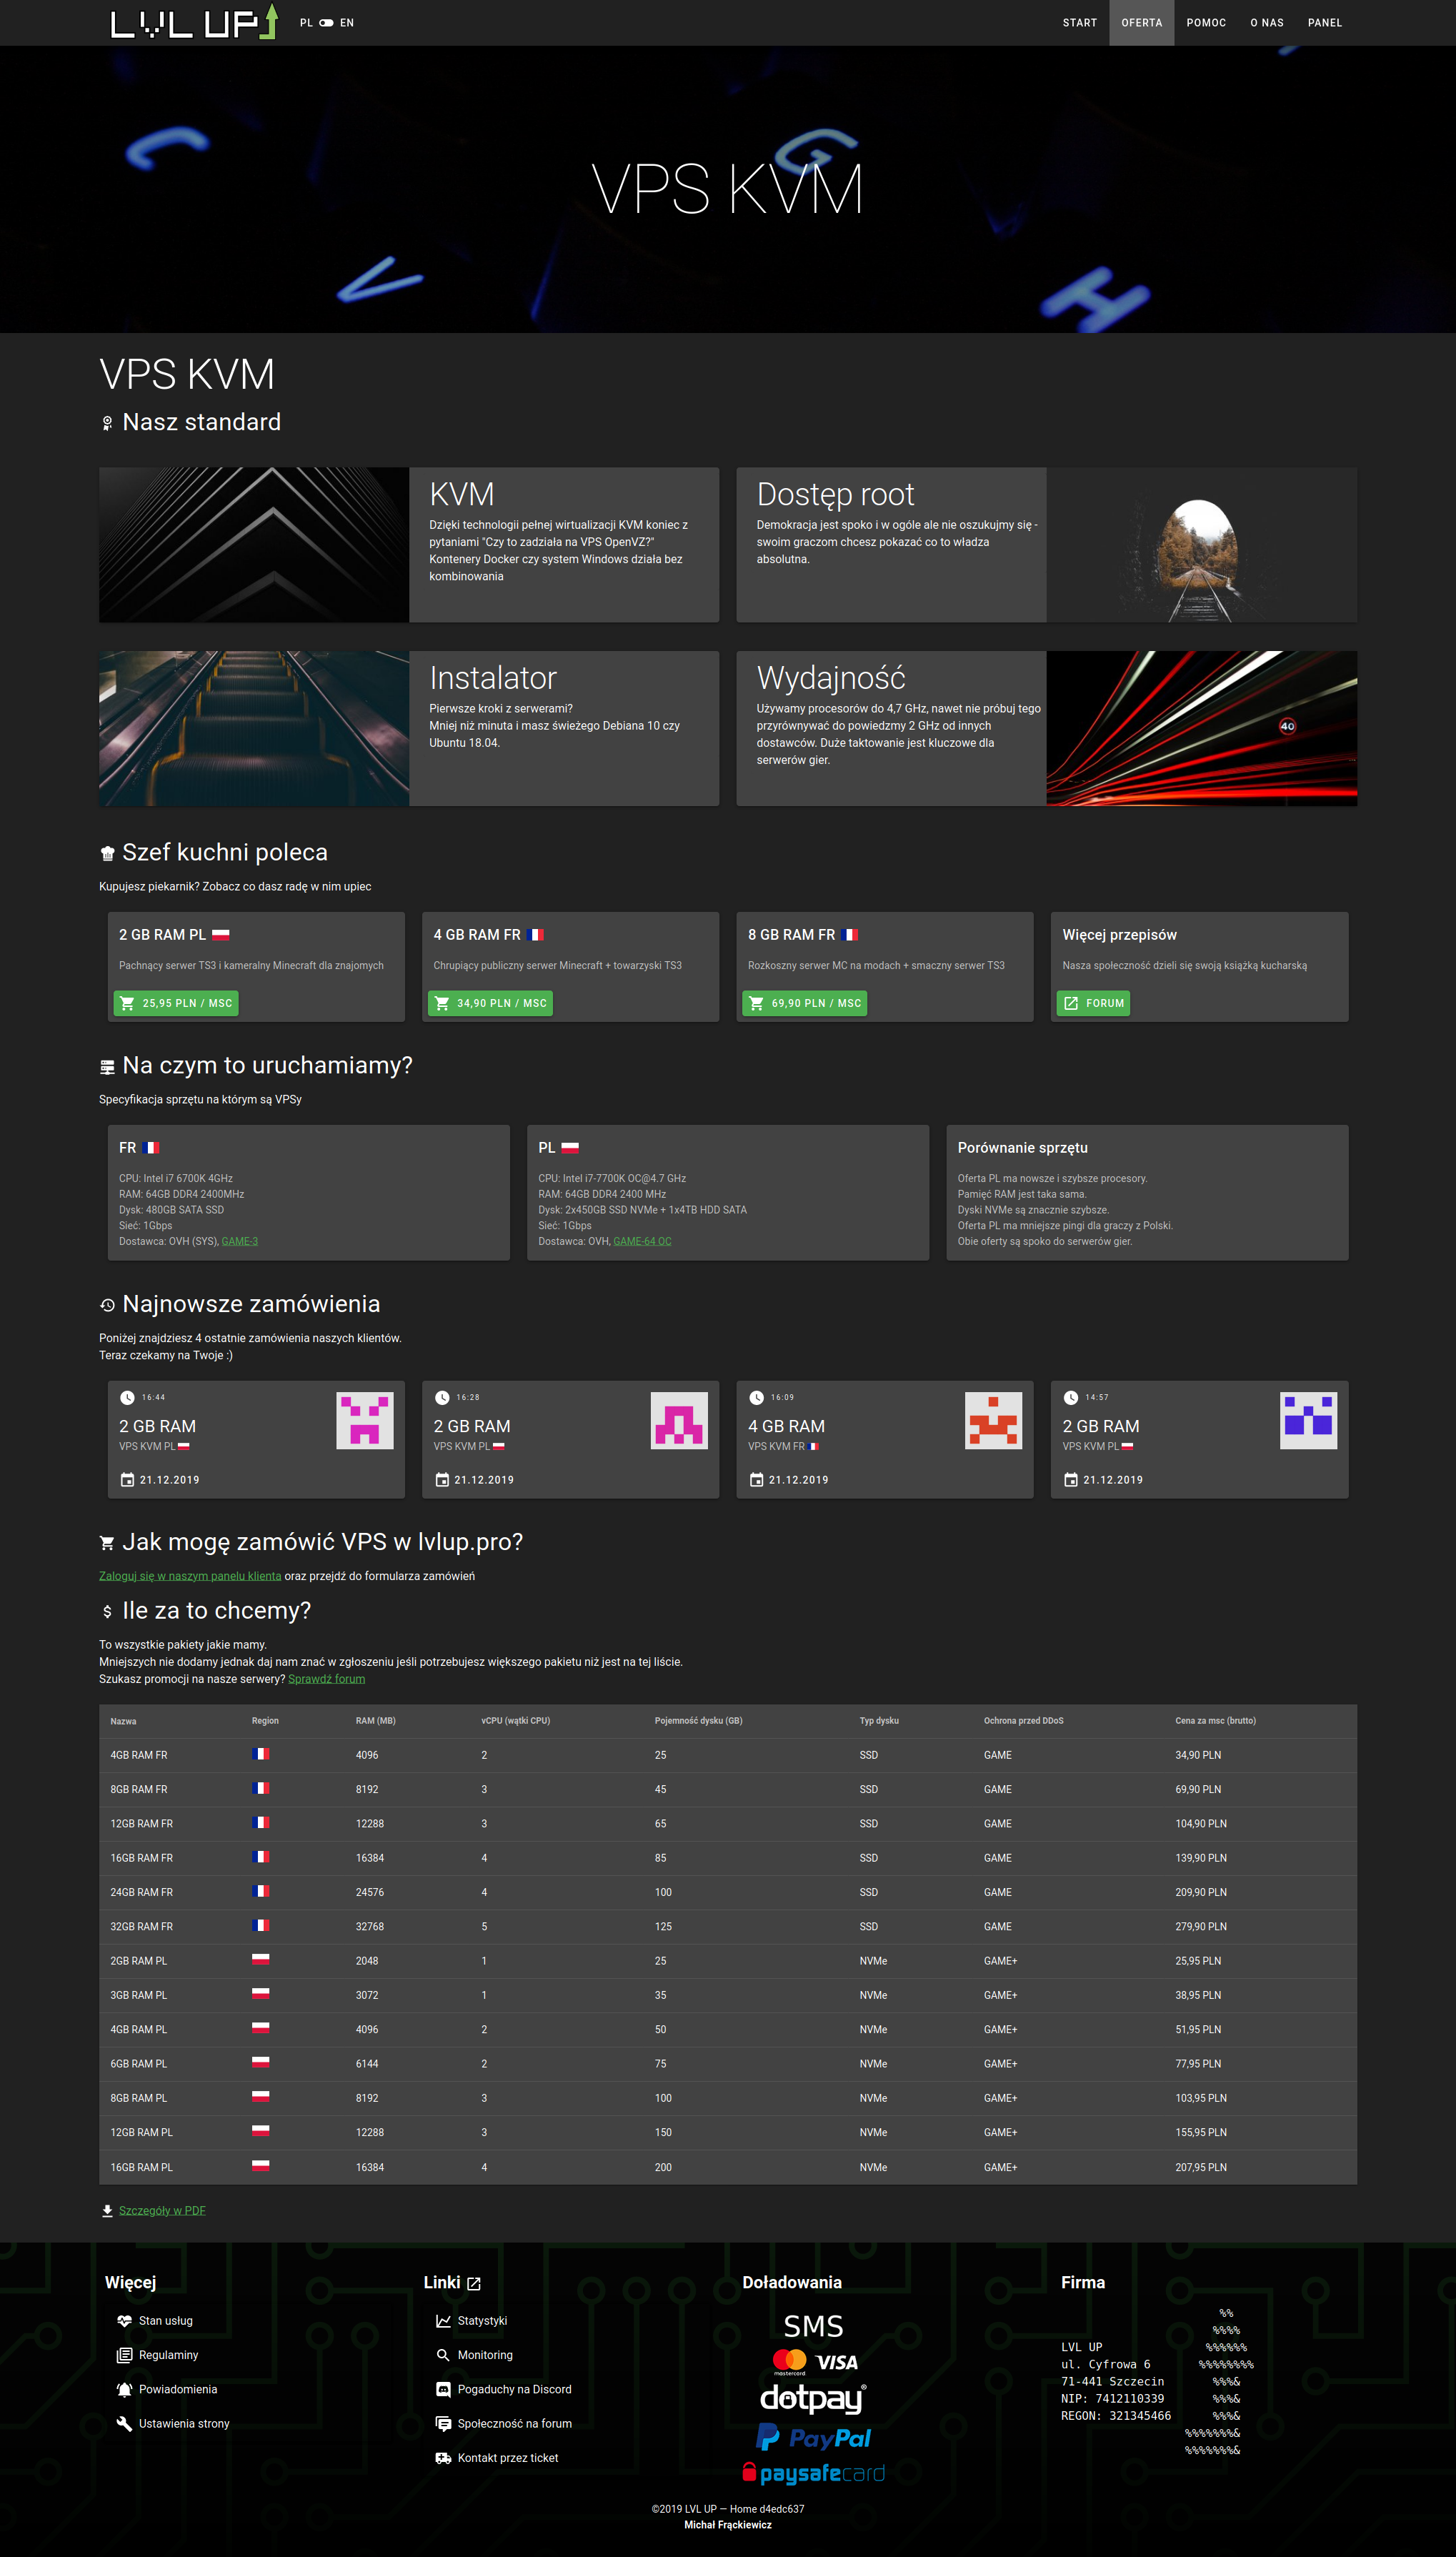Order 2 GB RAM PL for 25,95 PLN

[x=176, y=1003]
